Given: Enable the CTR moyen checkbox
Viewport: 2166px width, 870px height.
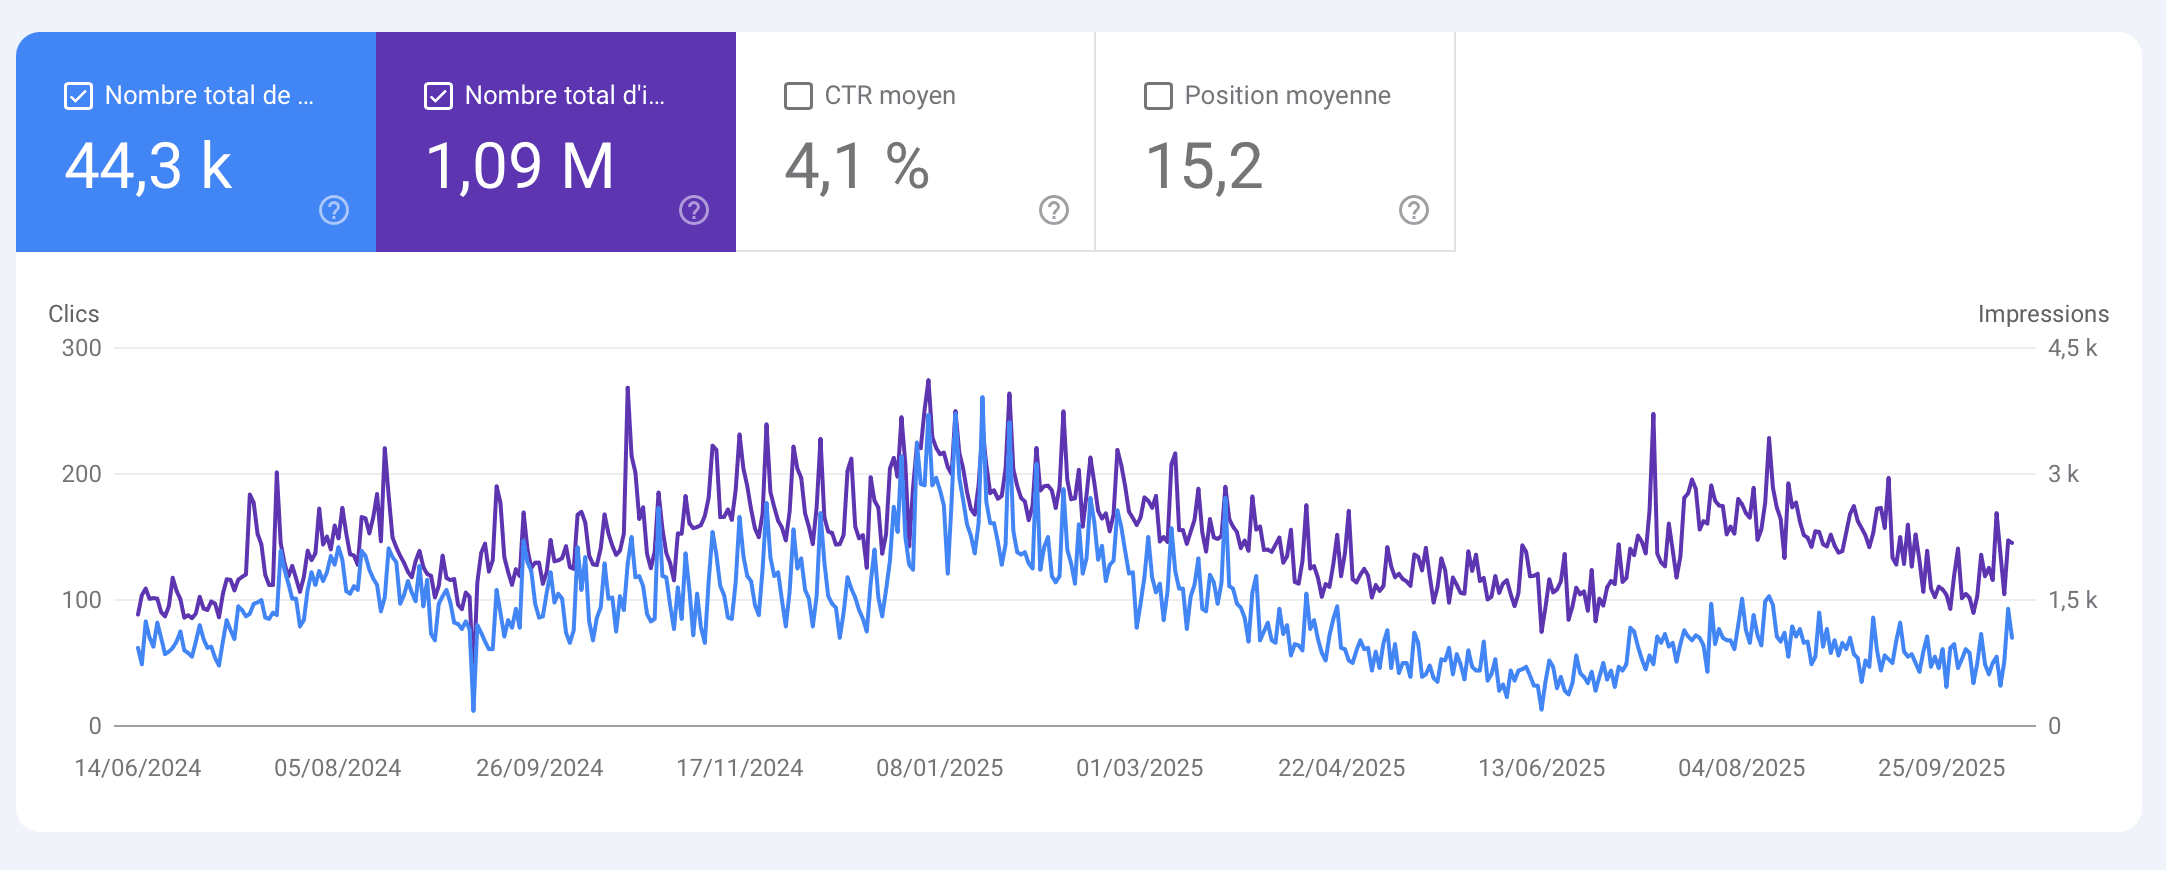Looking at the screenshot, I should [798, 96].
